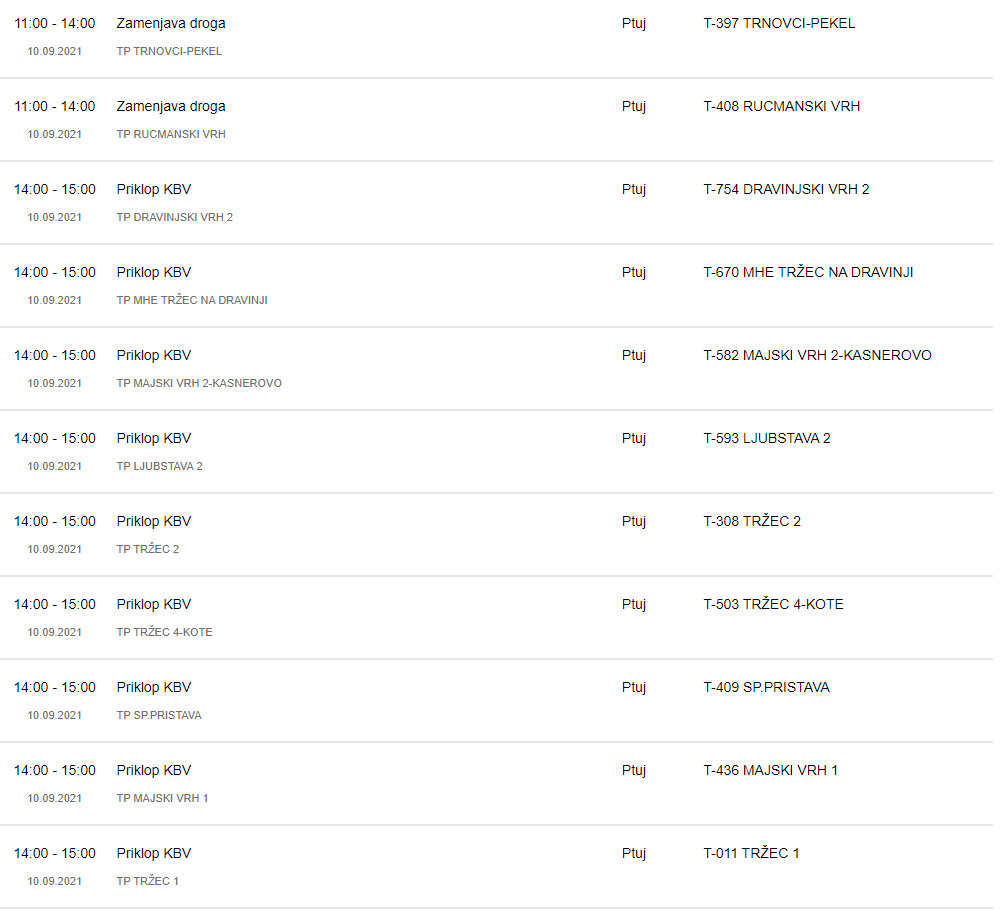The width and height of the screenshot is (1000, 918).
Task: Click the first Zamenjava droga title
Action: pos(171,24)
